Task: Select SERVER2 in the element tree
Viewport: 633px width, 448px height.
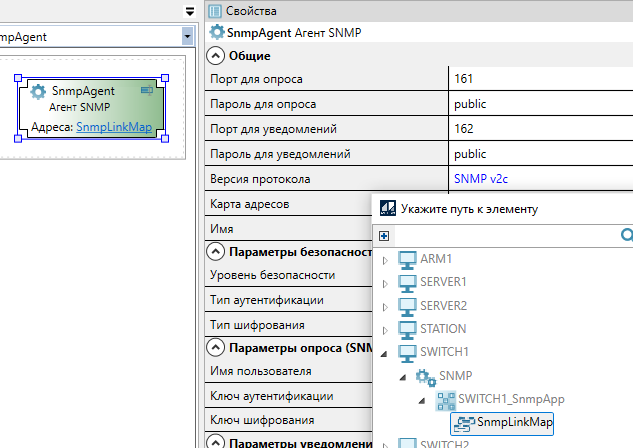Action: coord(443,305)
